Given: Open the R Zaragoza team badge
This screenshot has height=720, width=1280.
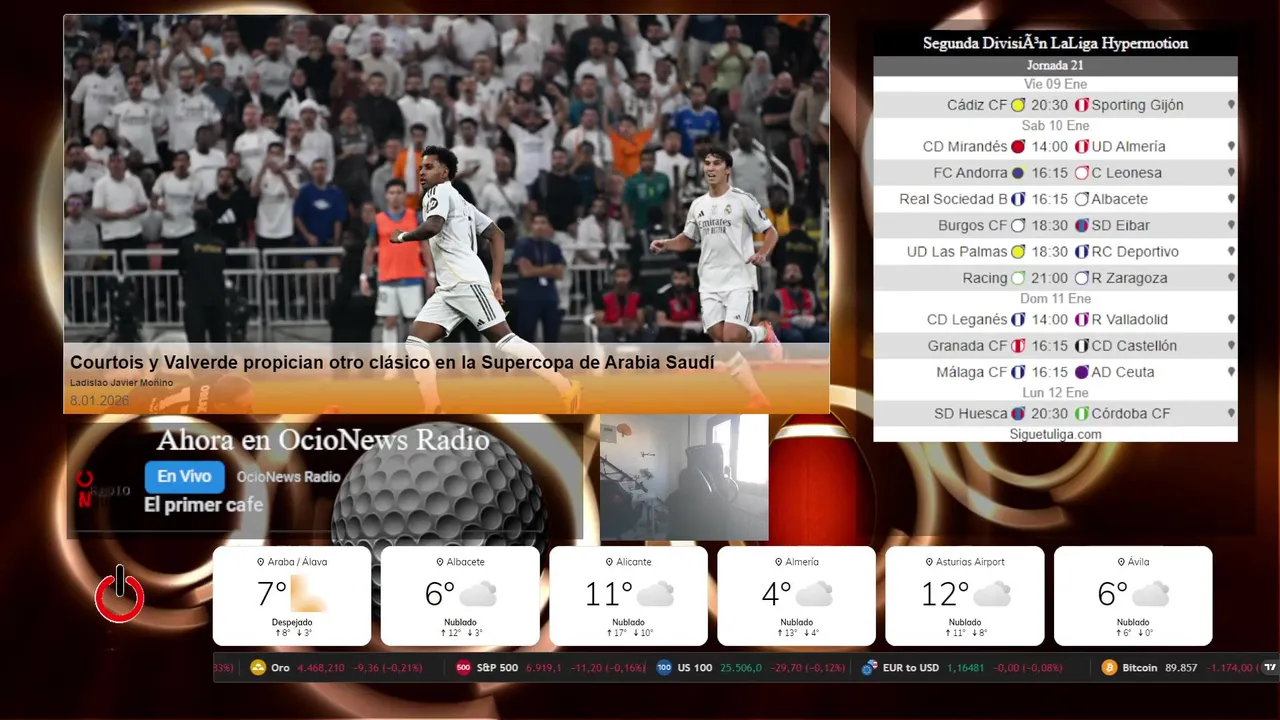Looking at the screenshot, I should tap(1081, 278).
